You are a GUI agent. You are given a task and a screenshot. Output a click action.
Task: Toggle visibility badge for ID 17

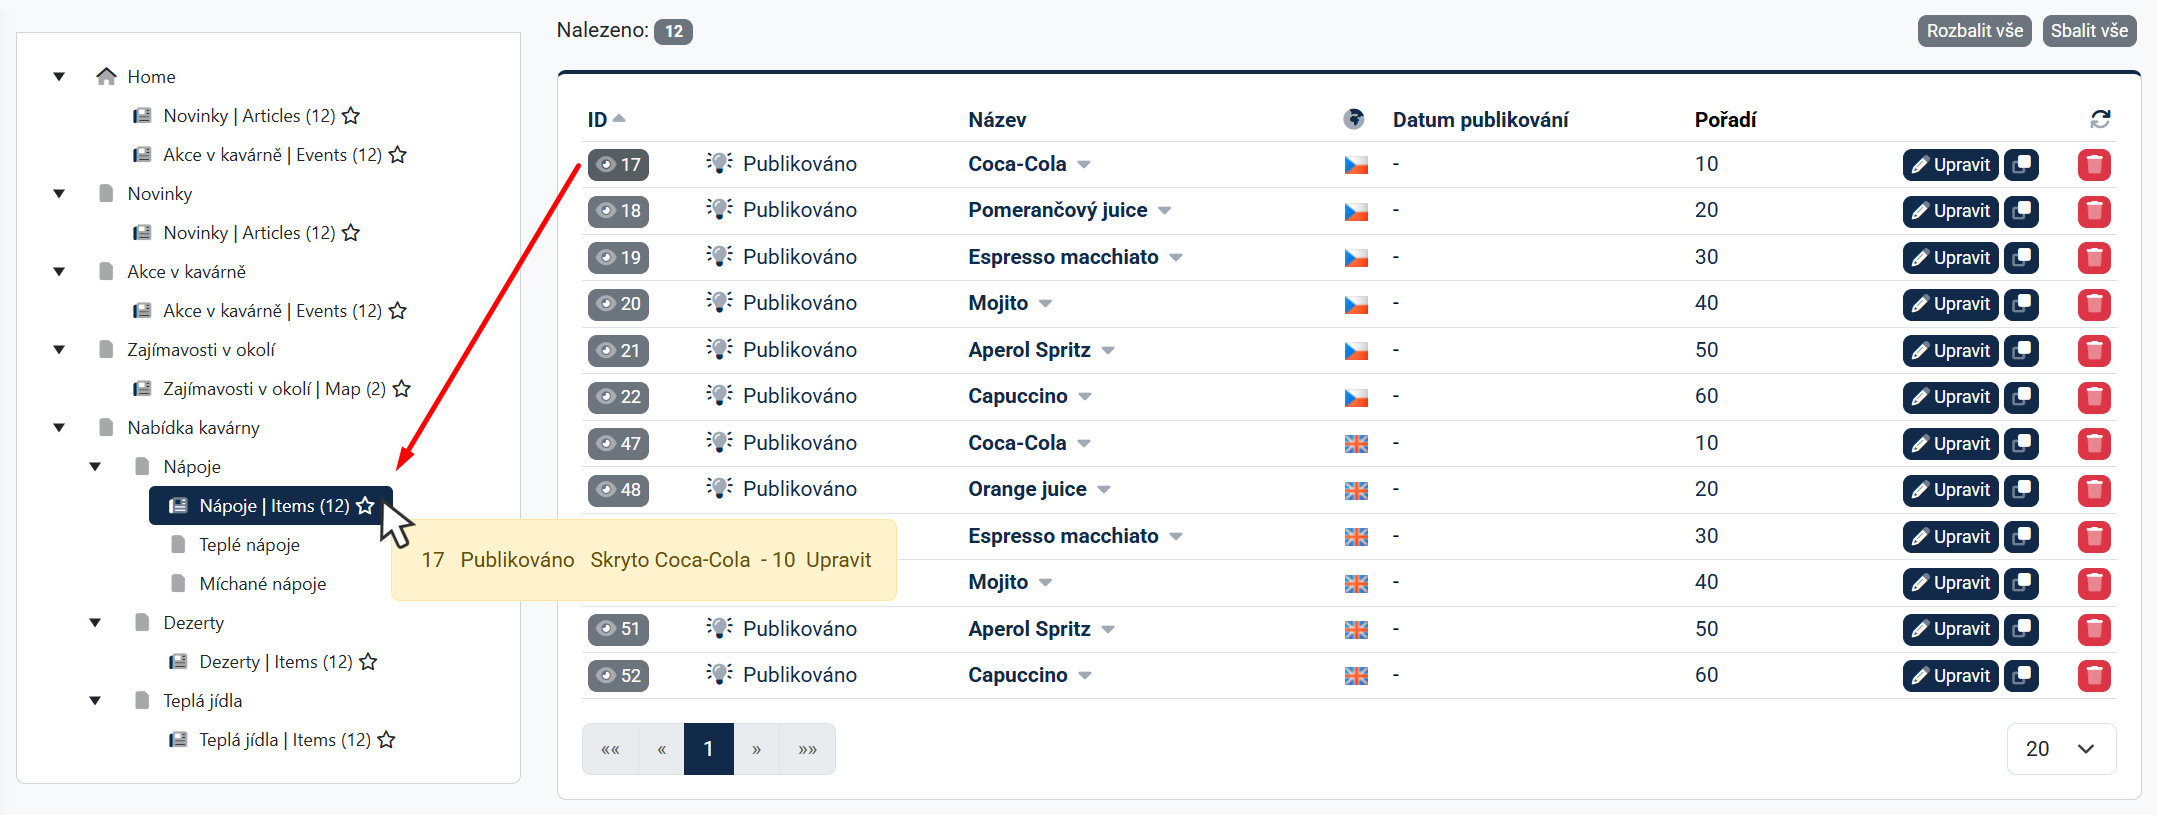[x=618, y=165]
